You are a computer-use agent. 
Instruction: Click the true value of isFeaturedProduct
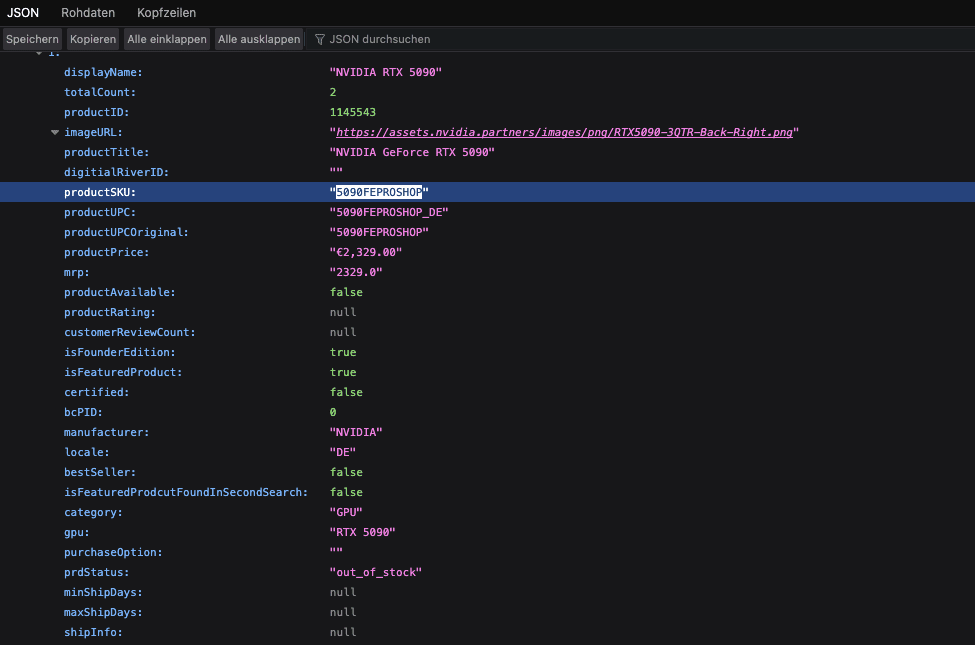(343, 372)
